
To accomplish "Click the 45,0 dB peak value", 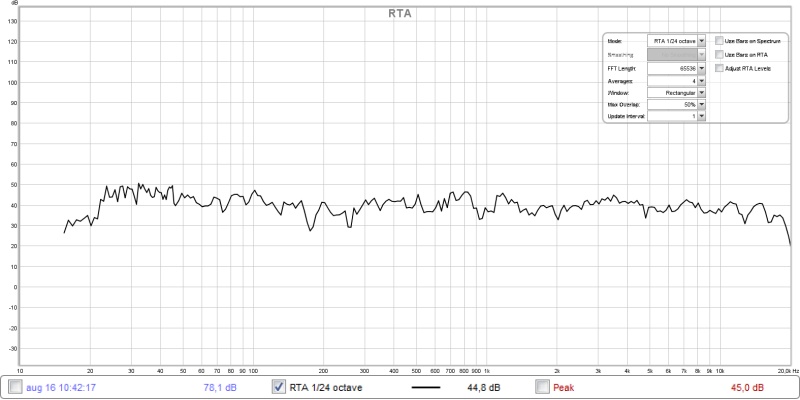I will [x=747, y=388].
